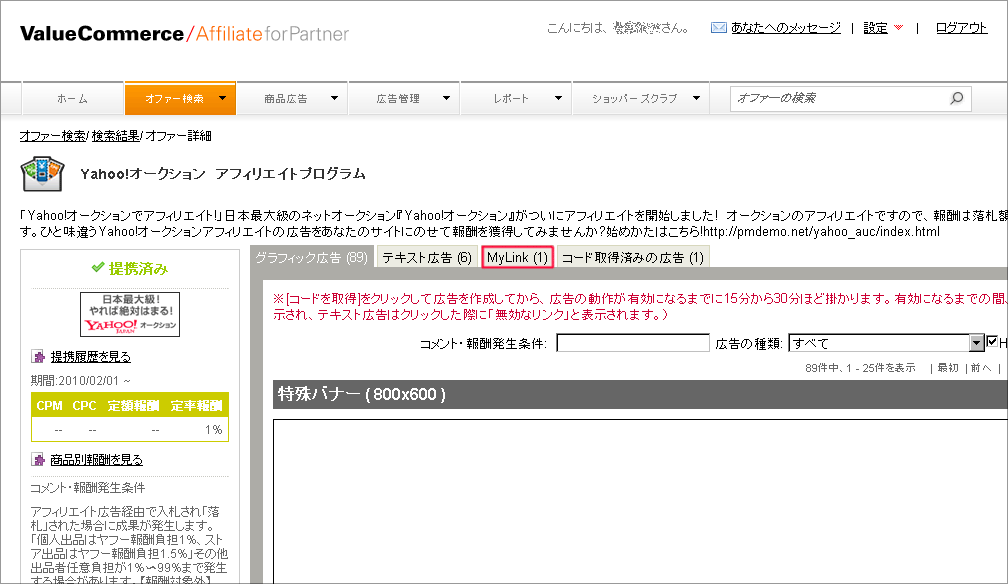
Task: Open the 商品別報酬を見る link
Action: point(96,459)
